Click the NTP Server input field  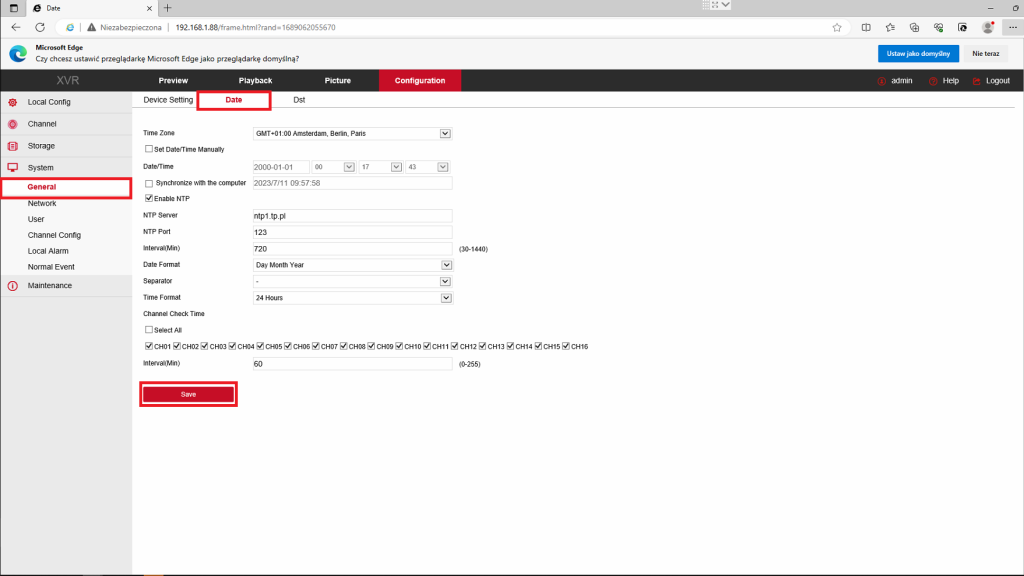click(x=353, y=215)
